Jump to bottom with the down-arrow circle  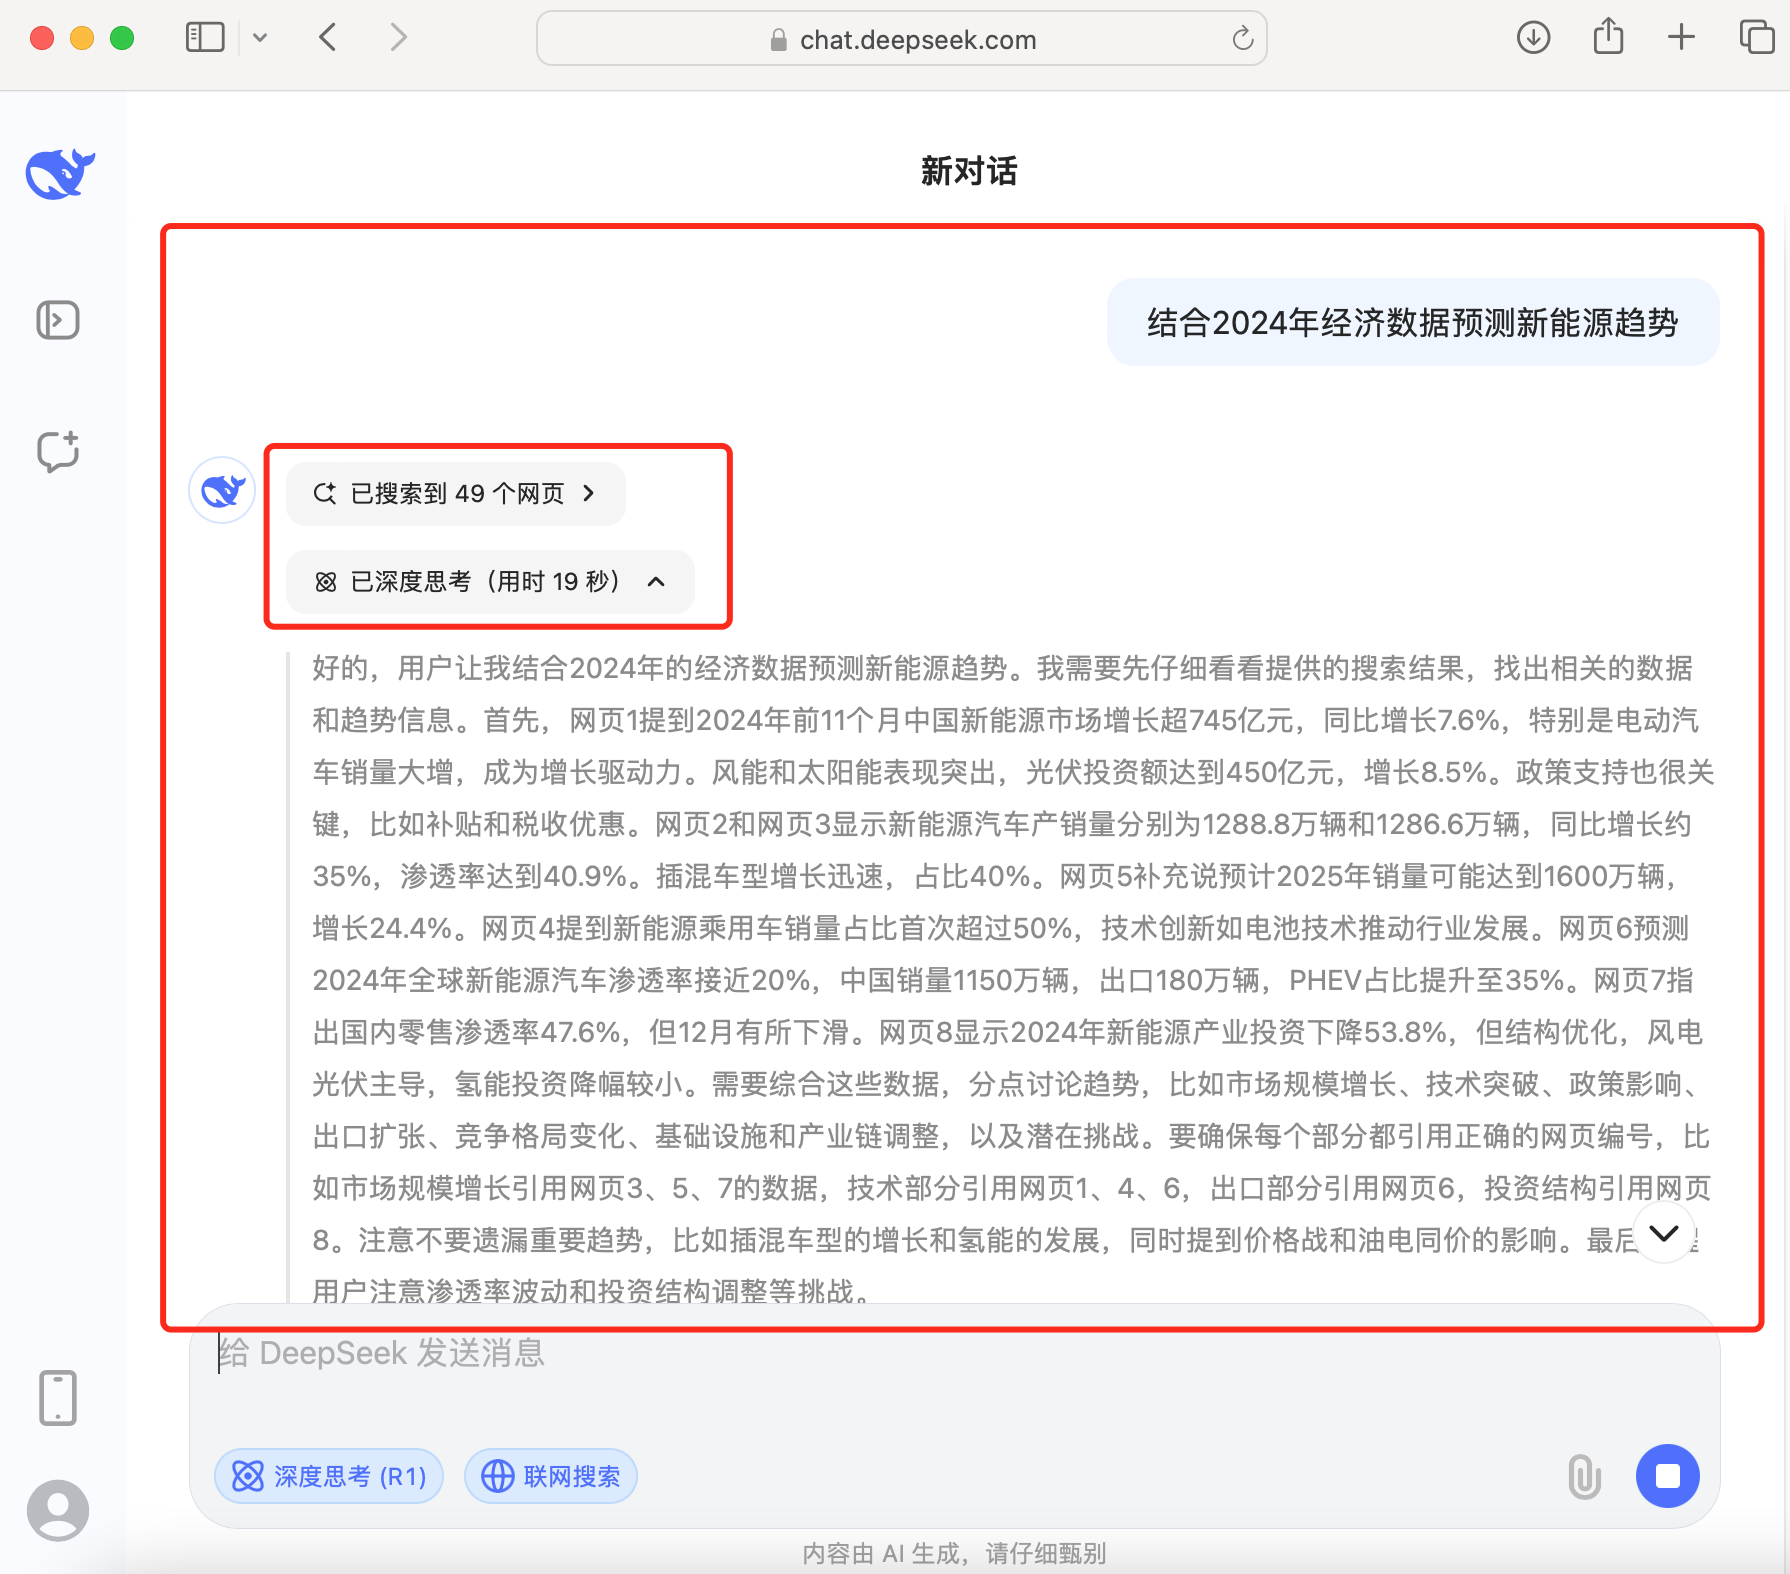[x=1664, y=1233]
